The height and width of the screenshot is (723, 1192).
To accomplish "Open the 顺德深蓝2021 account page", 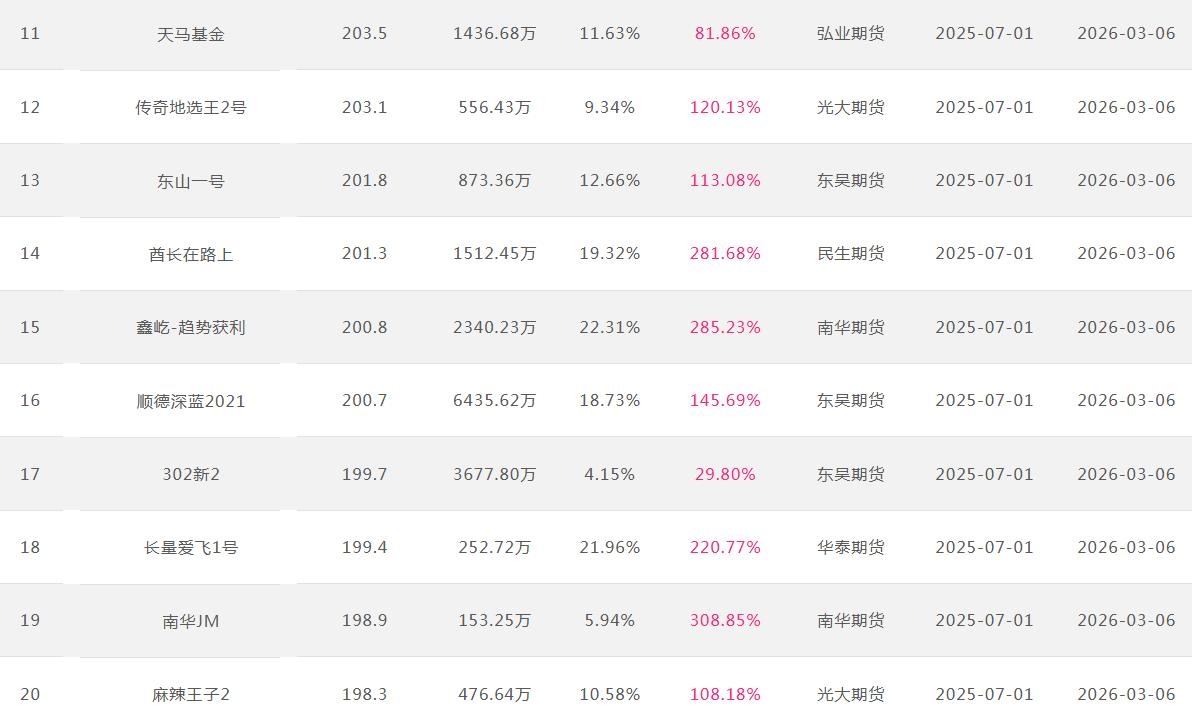I will (x=190, y=401).
